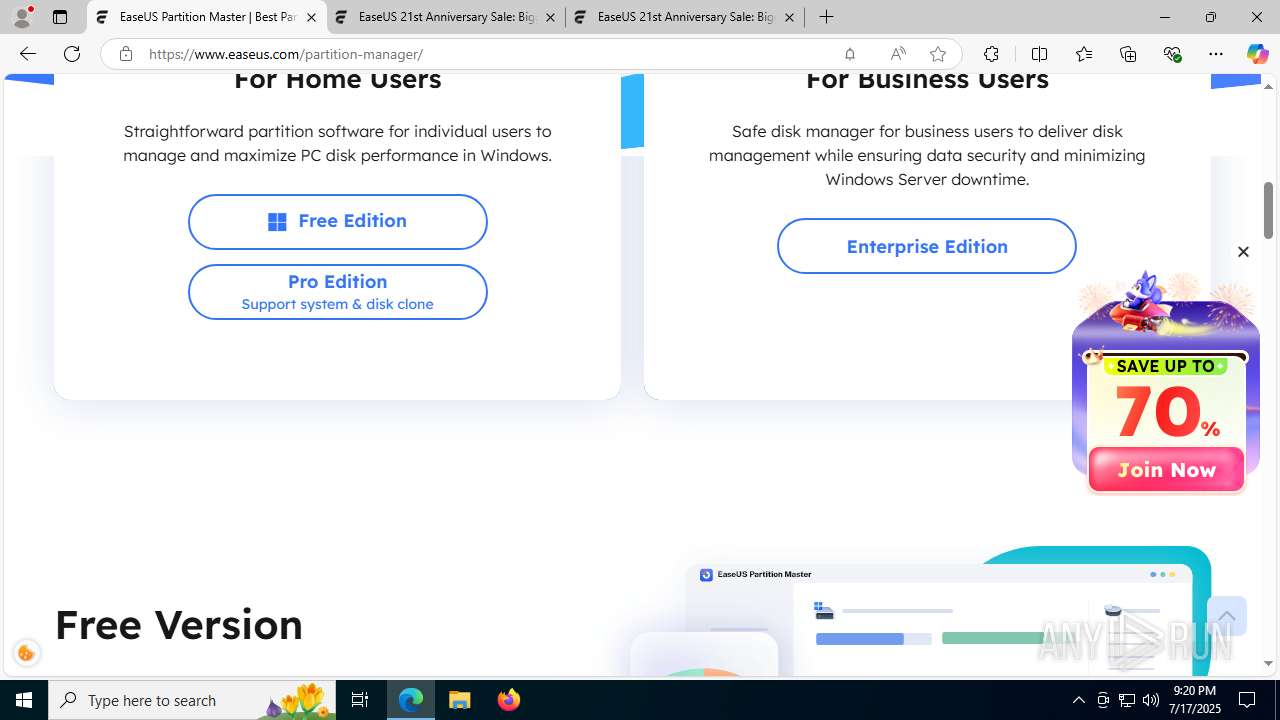
Task: Click the scrollbar down arrow
Action: click(1269, 664)
